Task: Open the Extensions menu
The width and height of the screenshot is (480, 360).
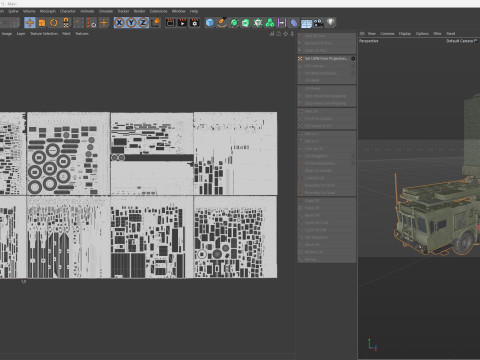Action: coord(158,11)
